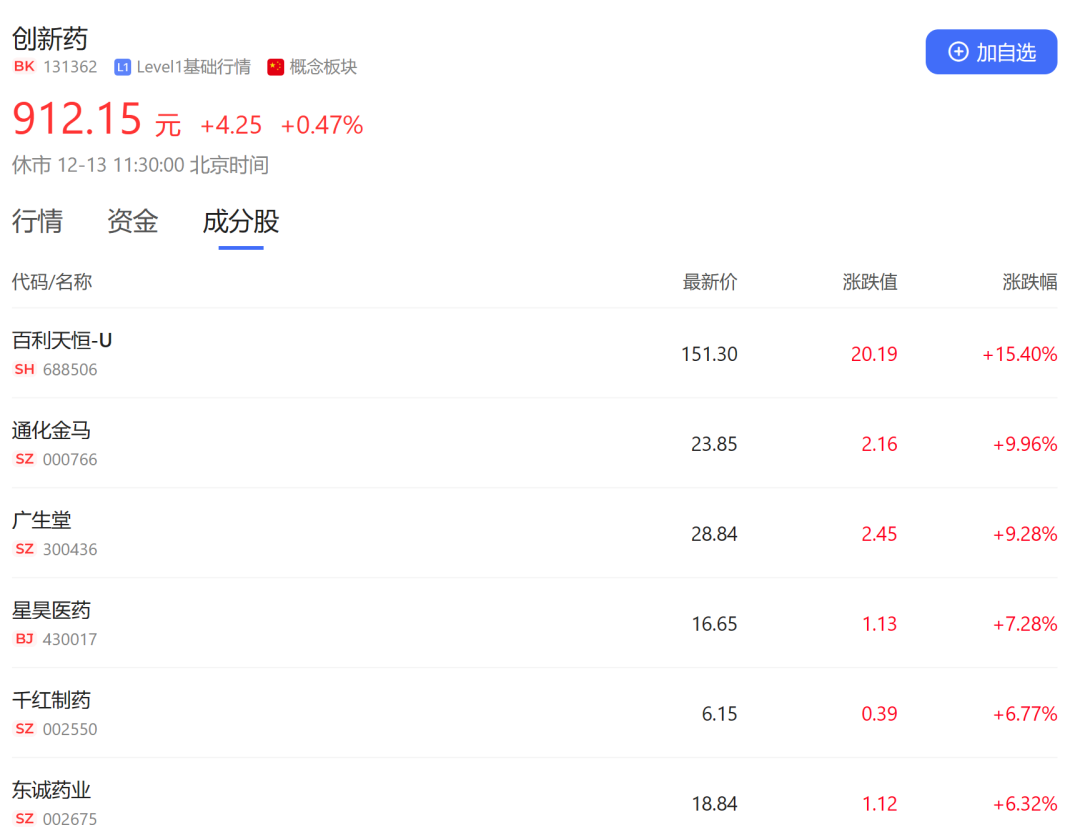Click the 概念板块 label

323,67
